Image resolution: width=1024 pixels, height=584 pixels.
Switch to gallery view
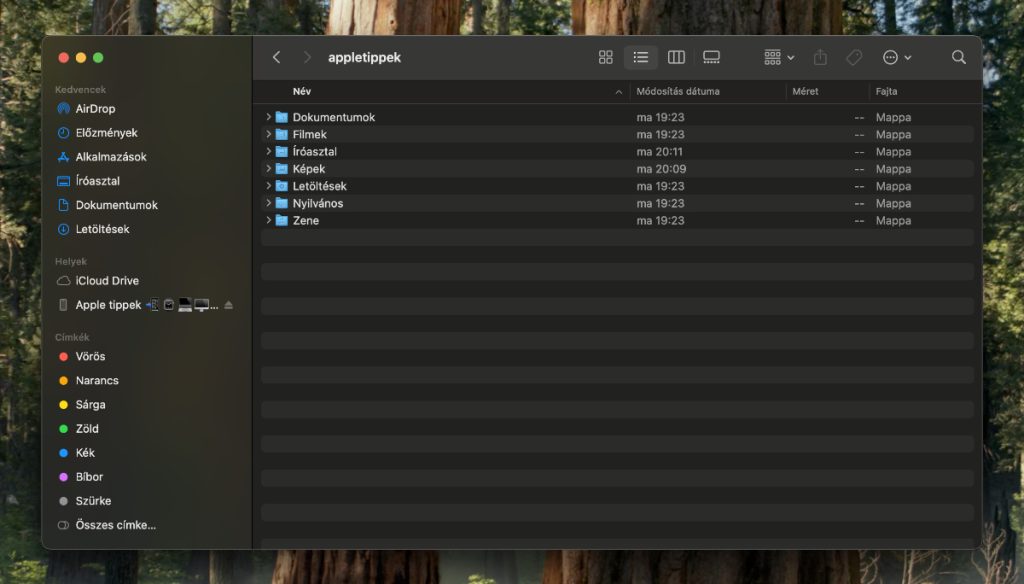pos(711,57)
